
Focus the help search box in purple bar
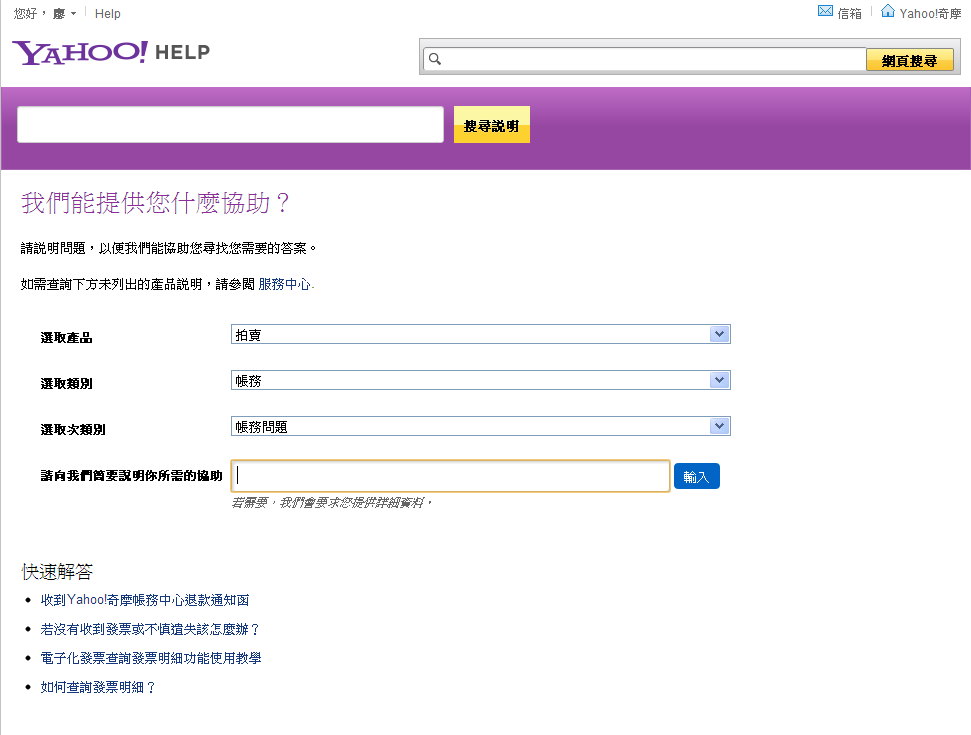click(x=230, y=124)
